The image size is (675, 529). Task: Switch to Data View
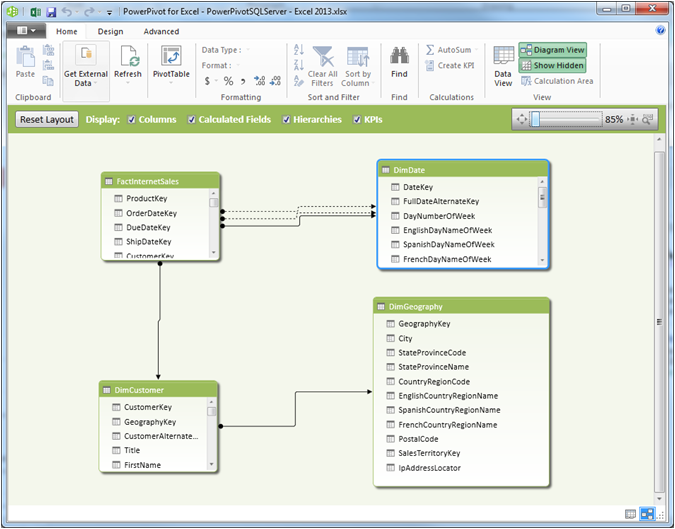pyautogui.click(x=503, y=66)
